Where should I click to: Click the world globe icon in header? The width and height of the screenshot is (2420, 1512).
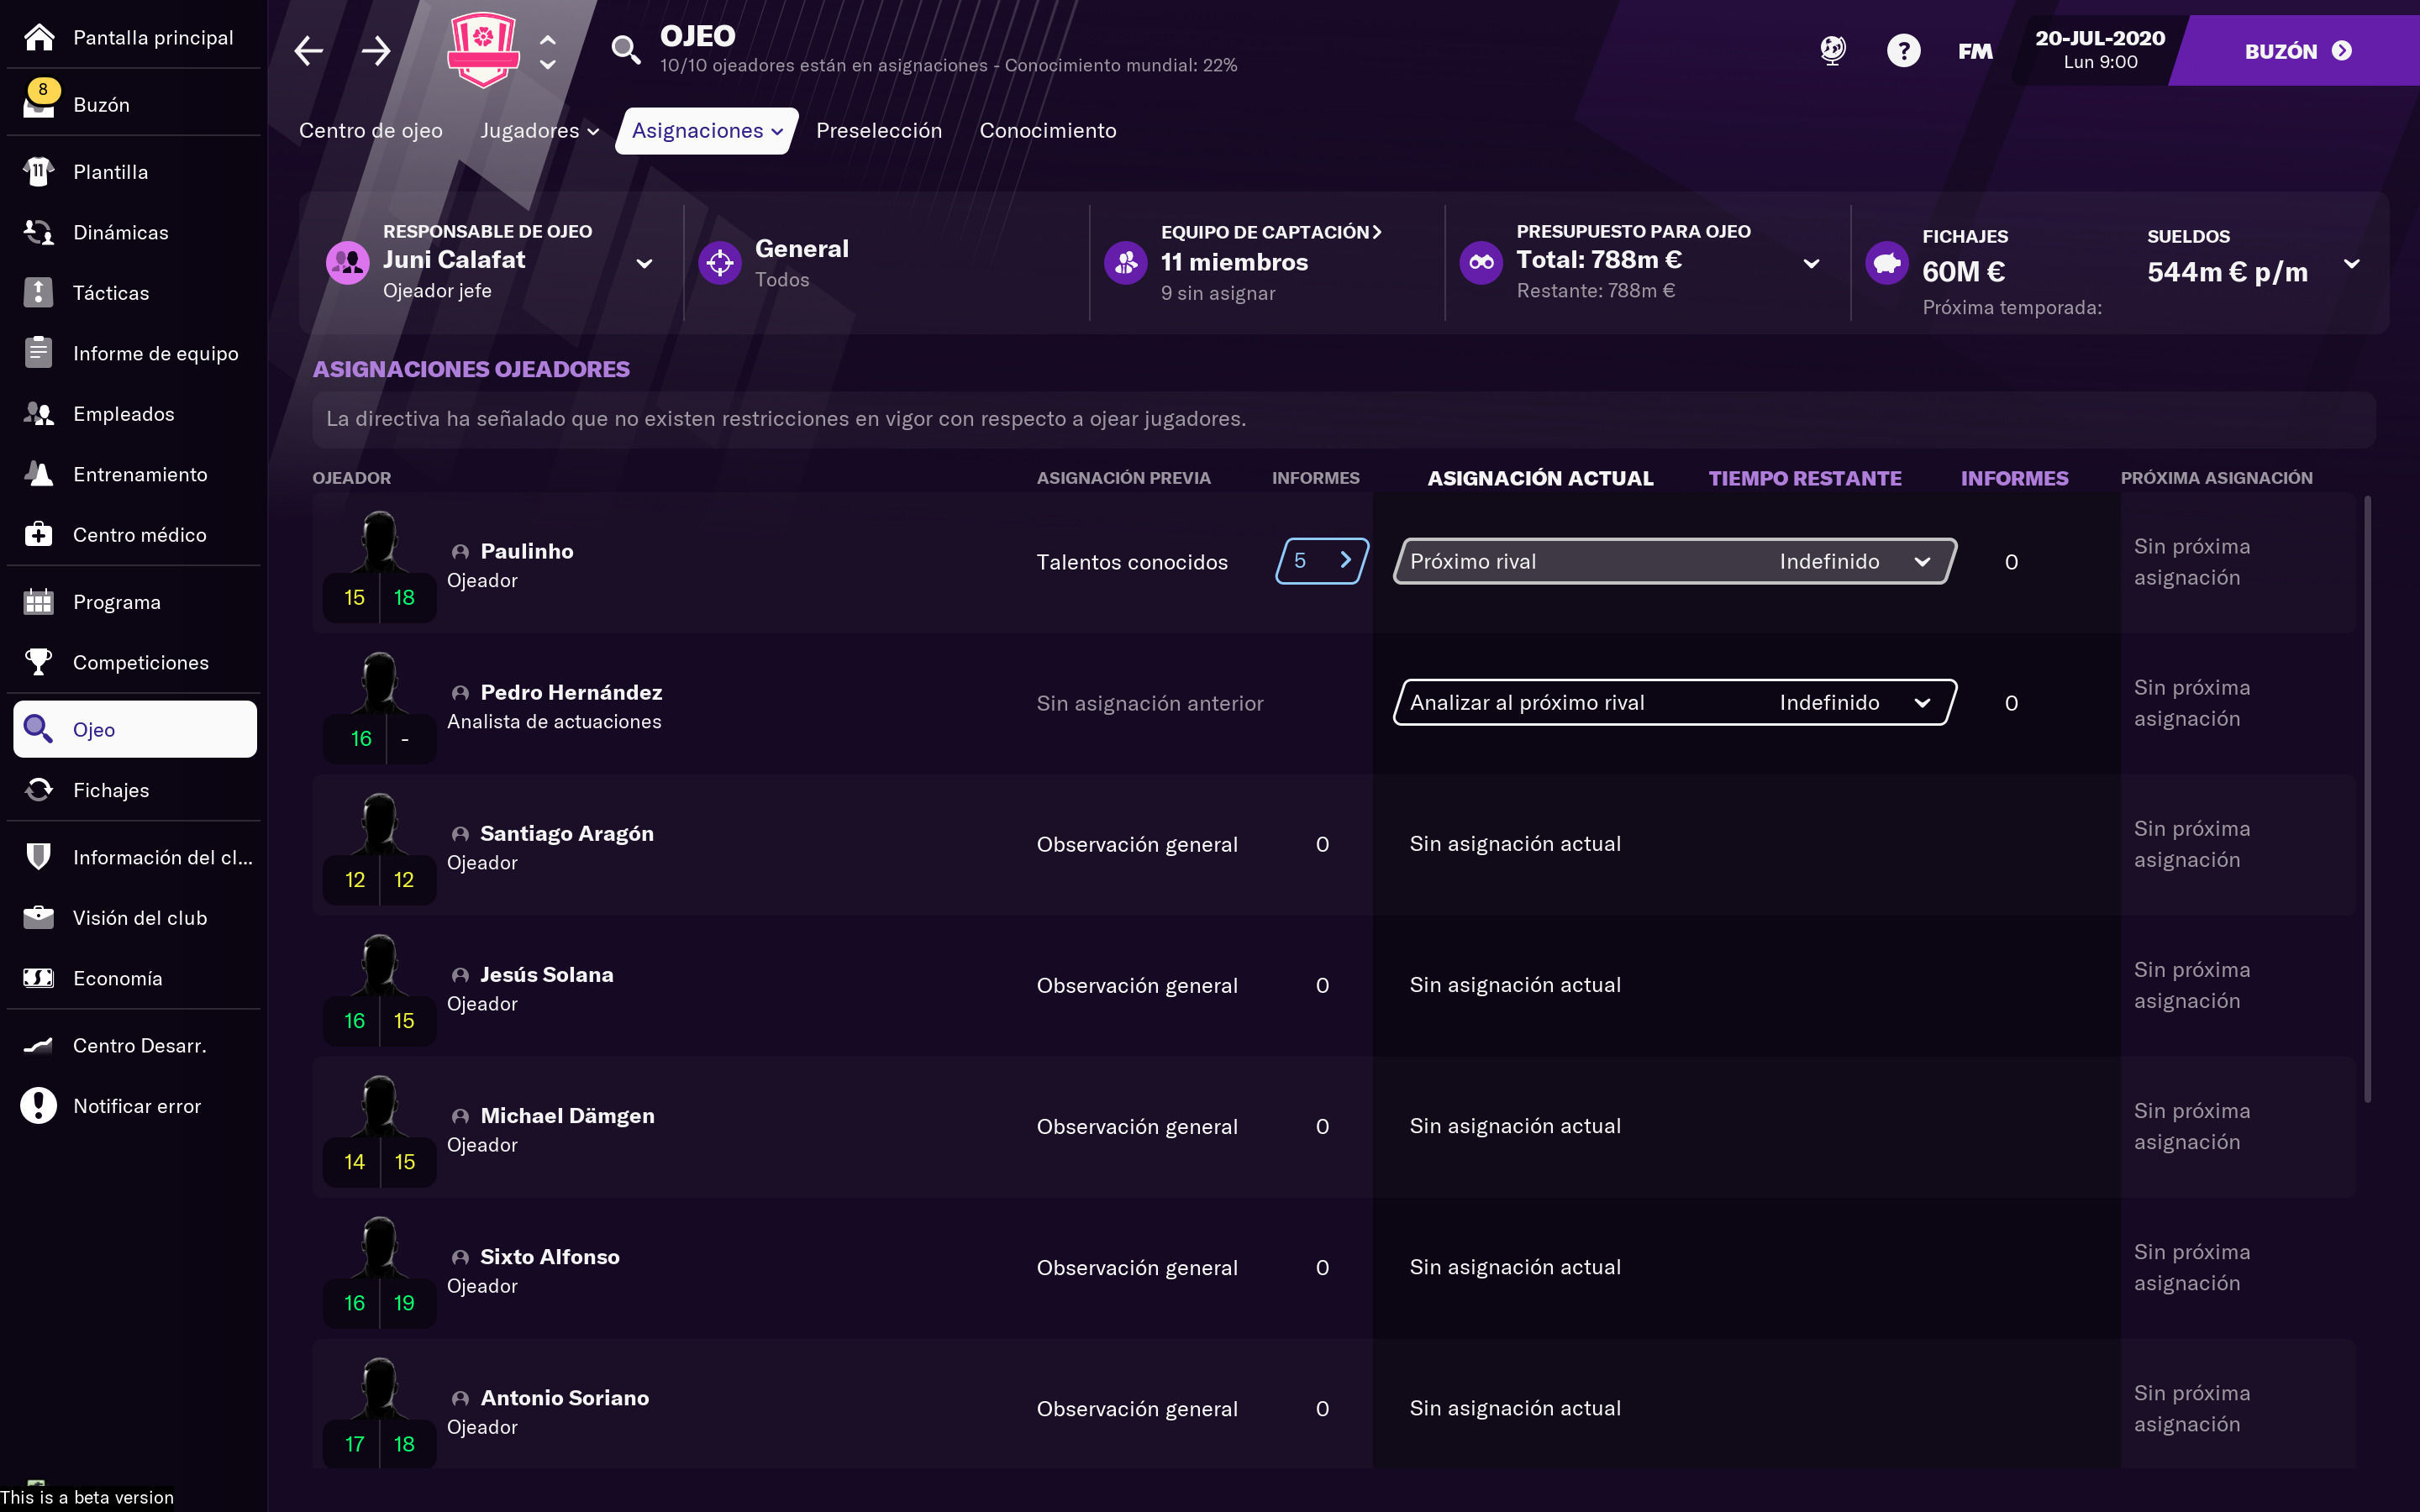(x=1832, y=50)
